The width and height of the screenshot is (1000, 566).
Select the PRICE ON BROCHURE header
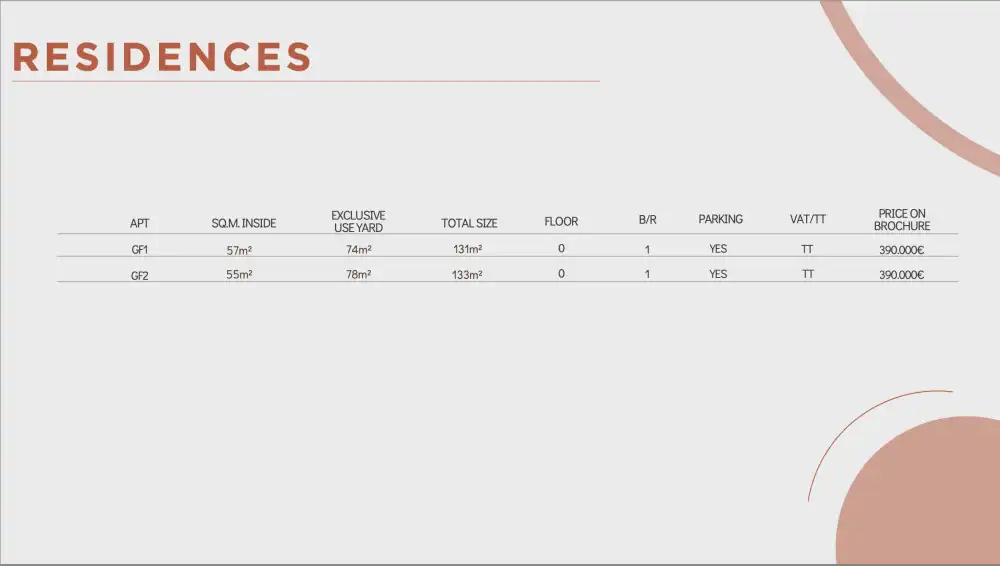[902, 220]
